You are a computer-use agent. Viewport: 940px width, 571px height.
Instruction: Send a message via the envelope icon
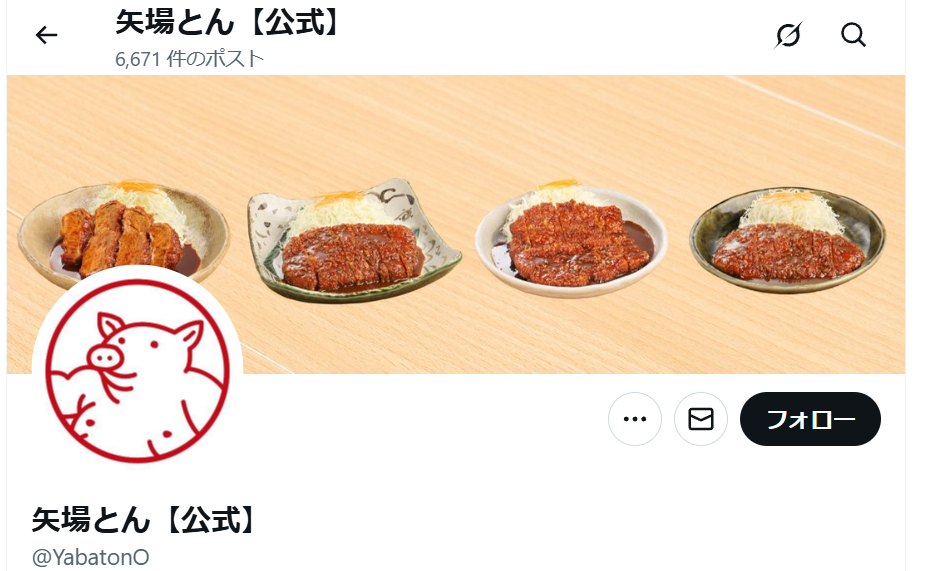point(701,419)
